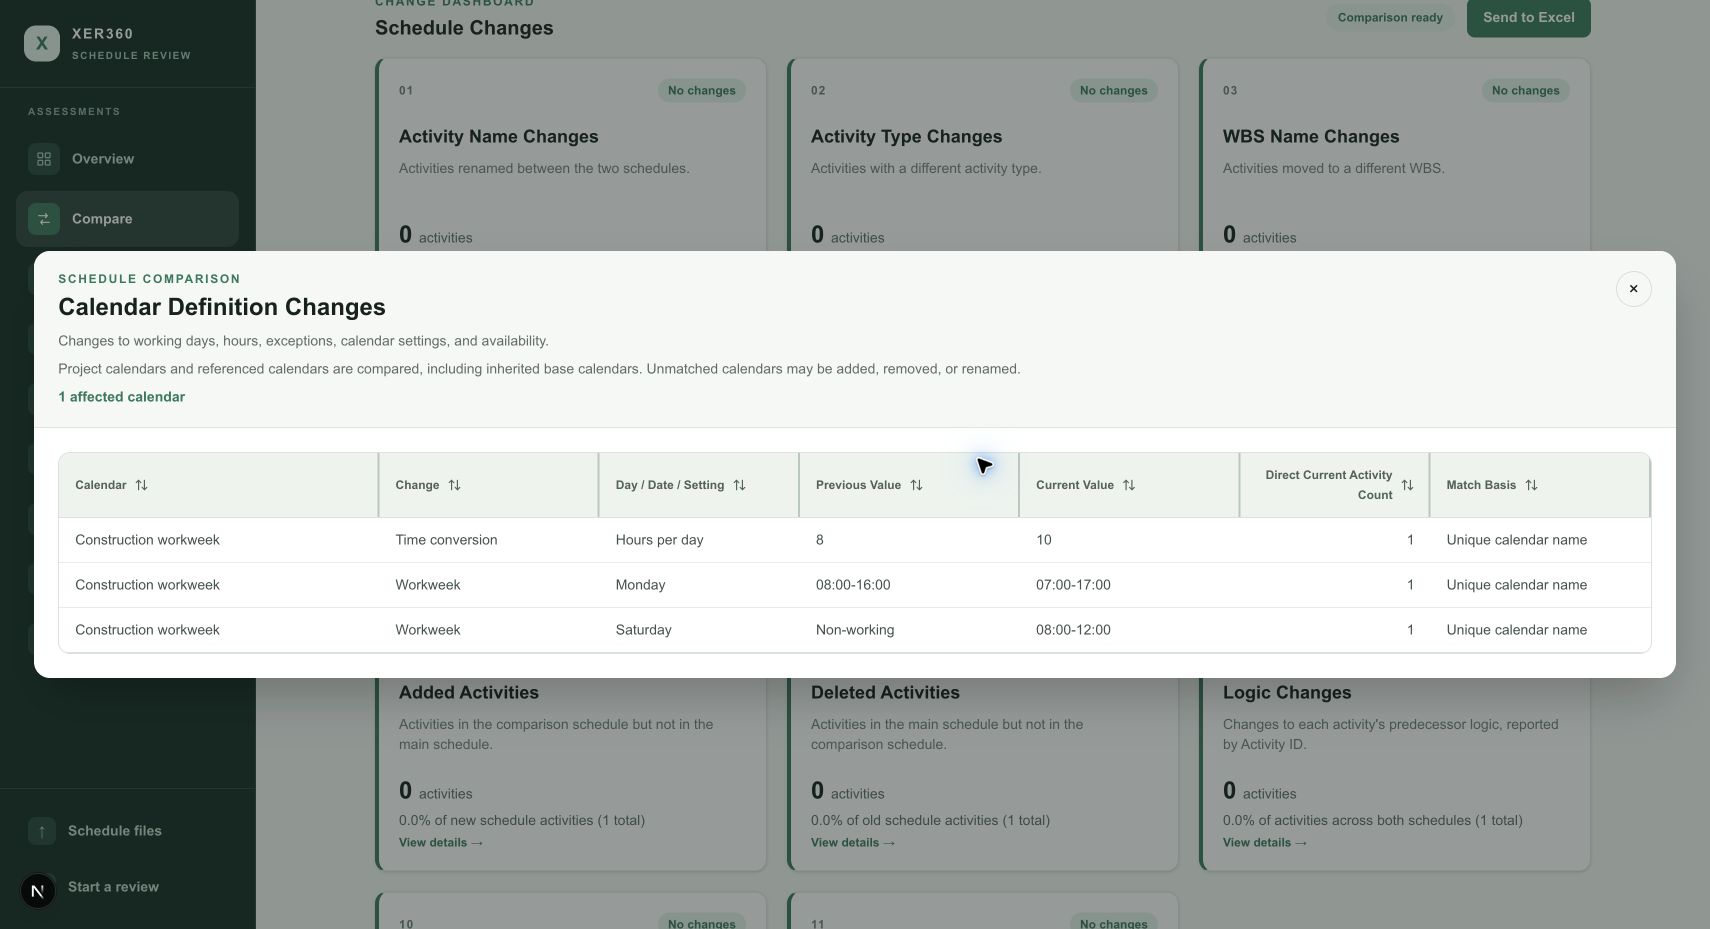This screenshot has width=1710, height=929.
Task: Send the comparison to Excel
Action: pyautogui.click(x=1528, y=18)
